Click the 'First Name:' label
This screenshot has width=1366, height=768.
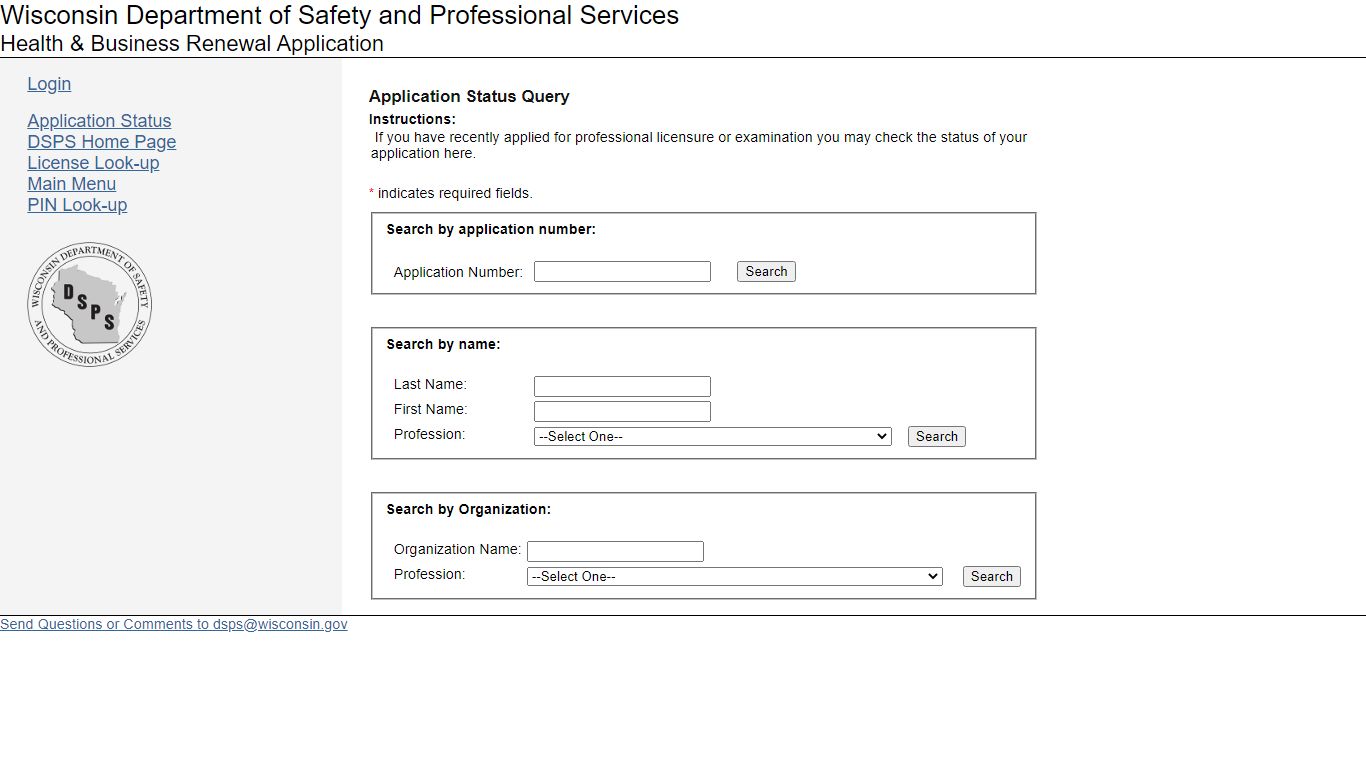430,409
